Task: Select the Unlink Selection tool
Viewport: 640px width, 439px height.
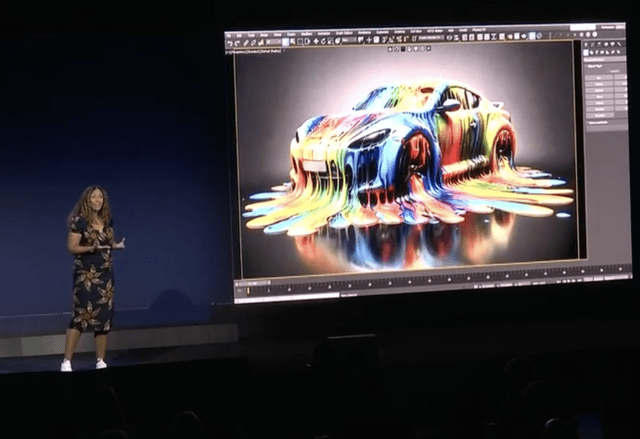Action: [253, 43]
